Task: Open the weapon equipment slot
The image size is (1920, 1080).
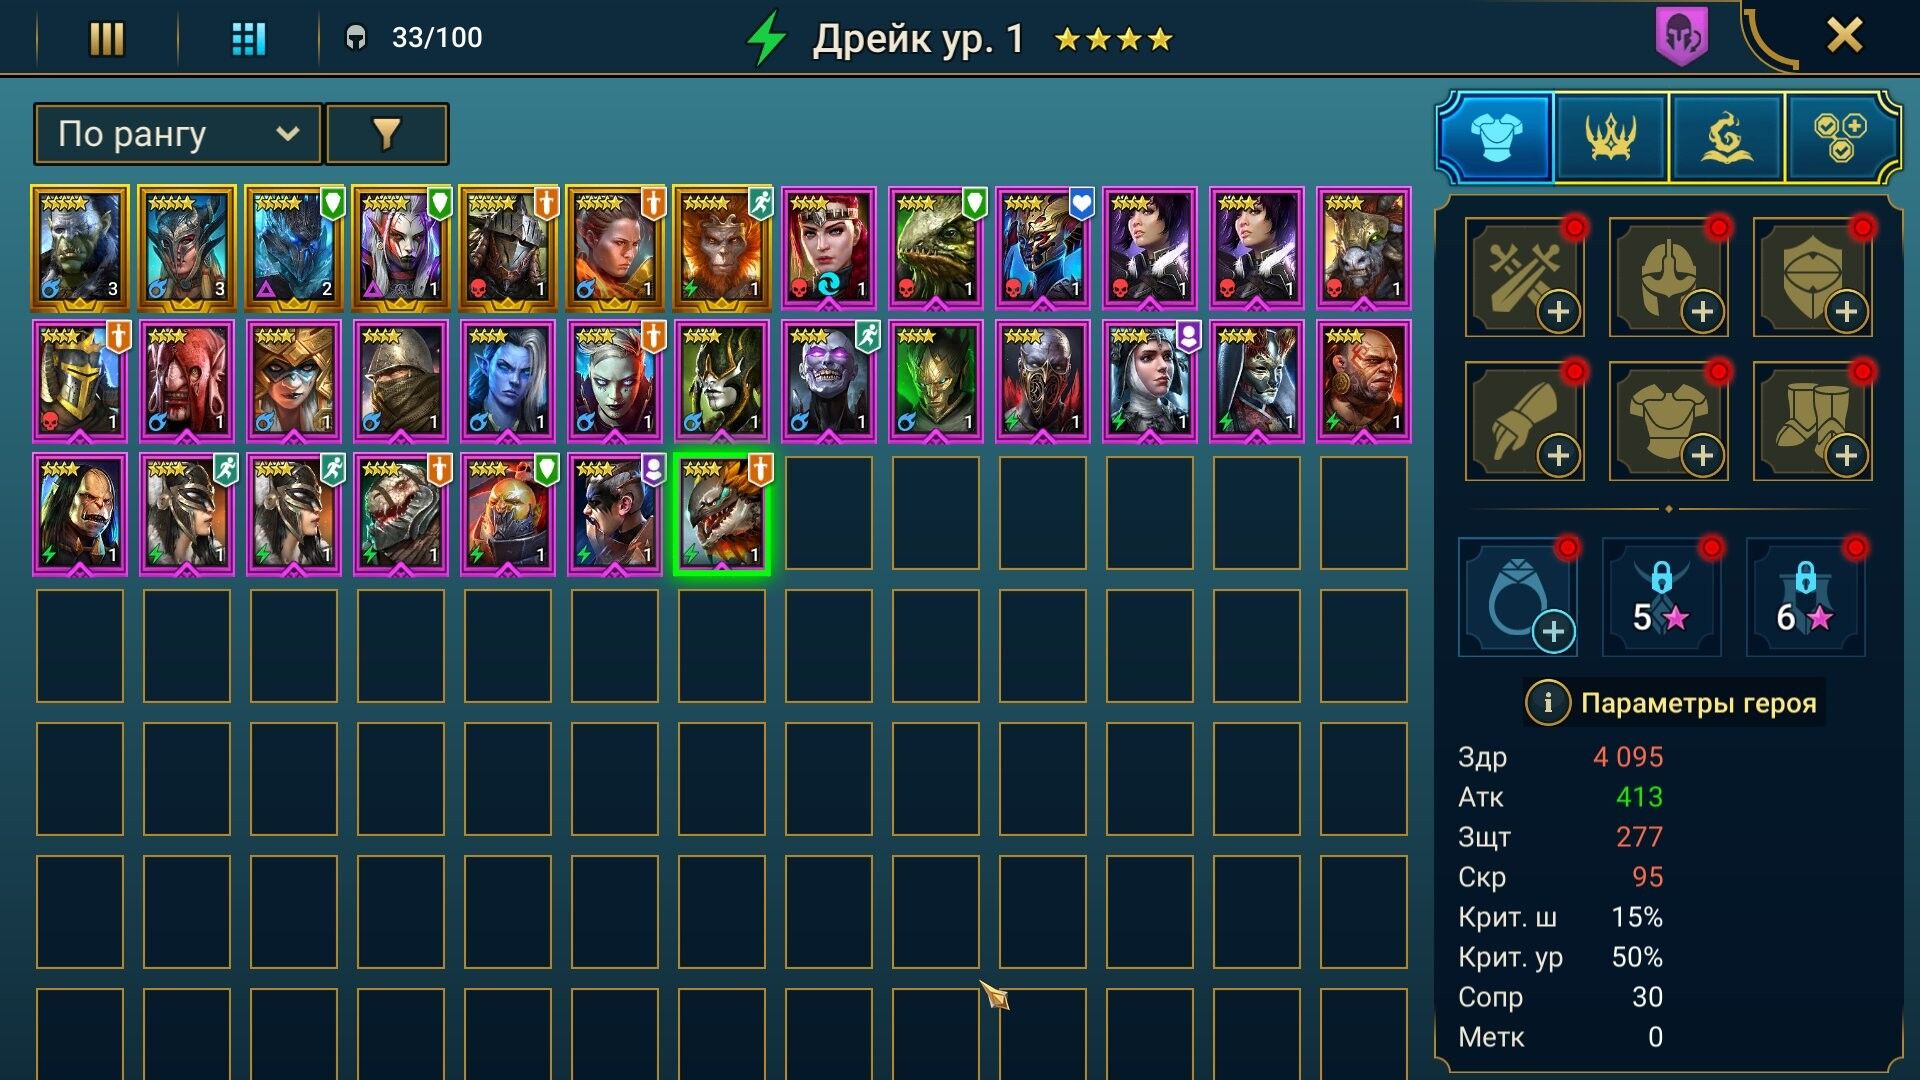Action: point(1524,277)
